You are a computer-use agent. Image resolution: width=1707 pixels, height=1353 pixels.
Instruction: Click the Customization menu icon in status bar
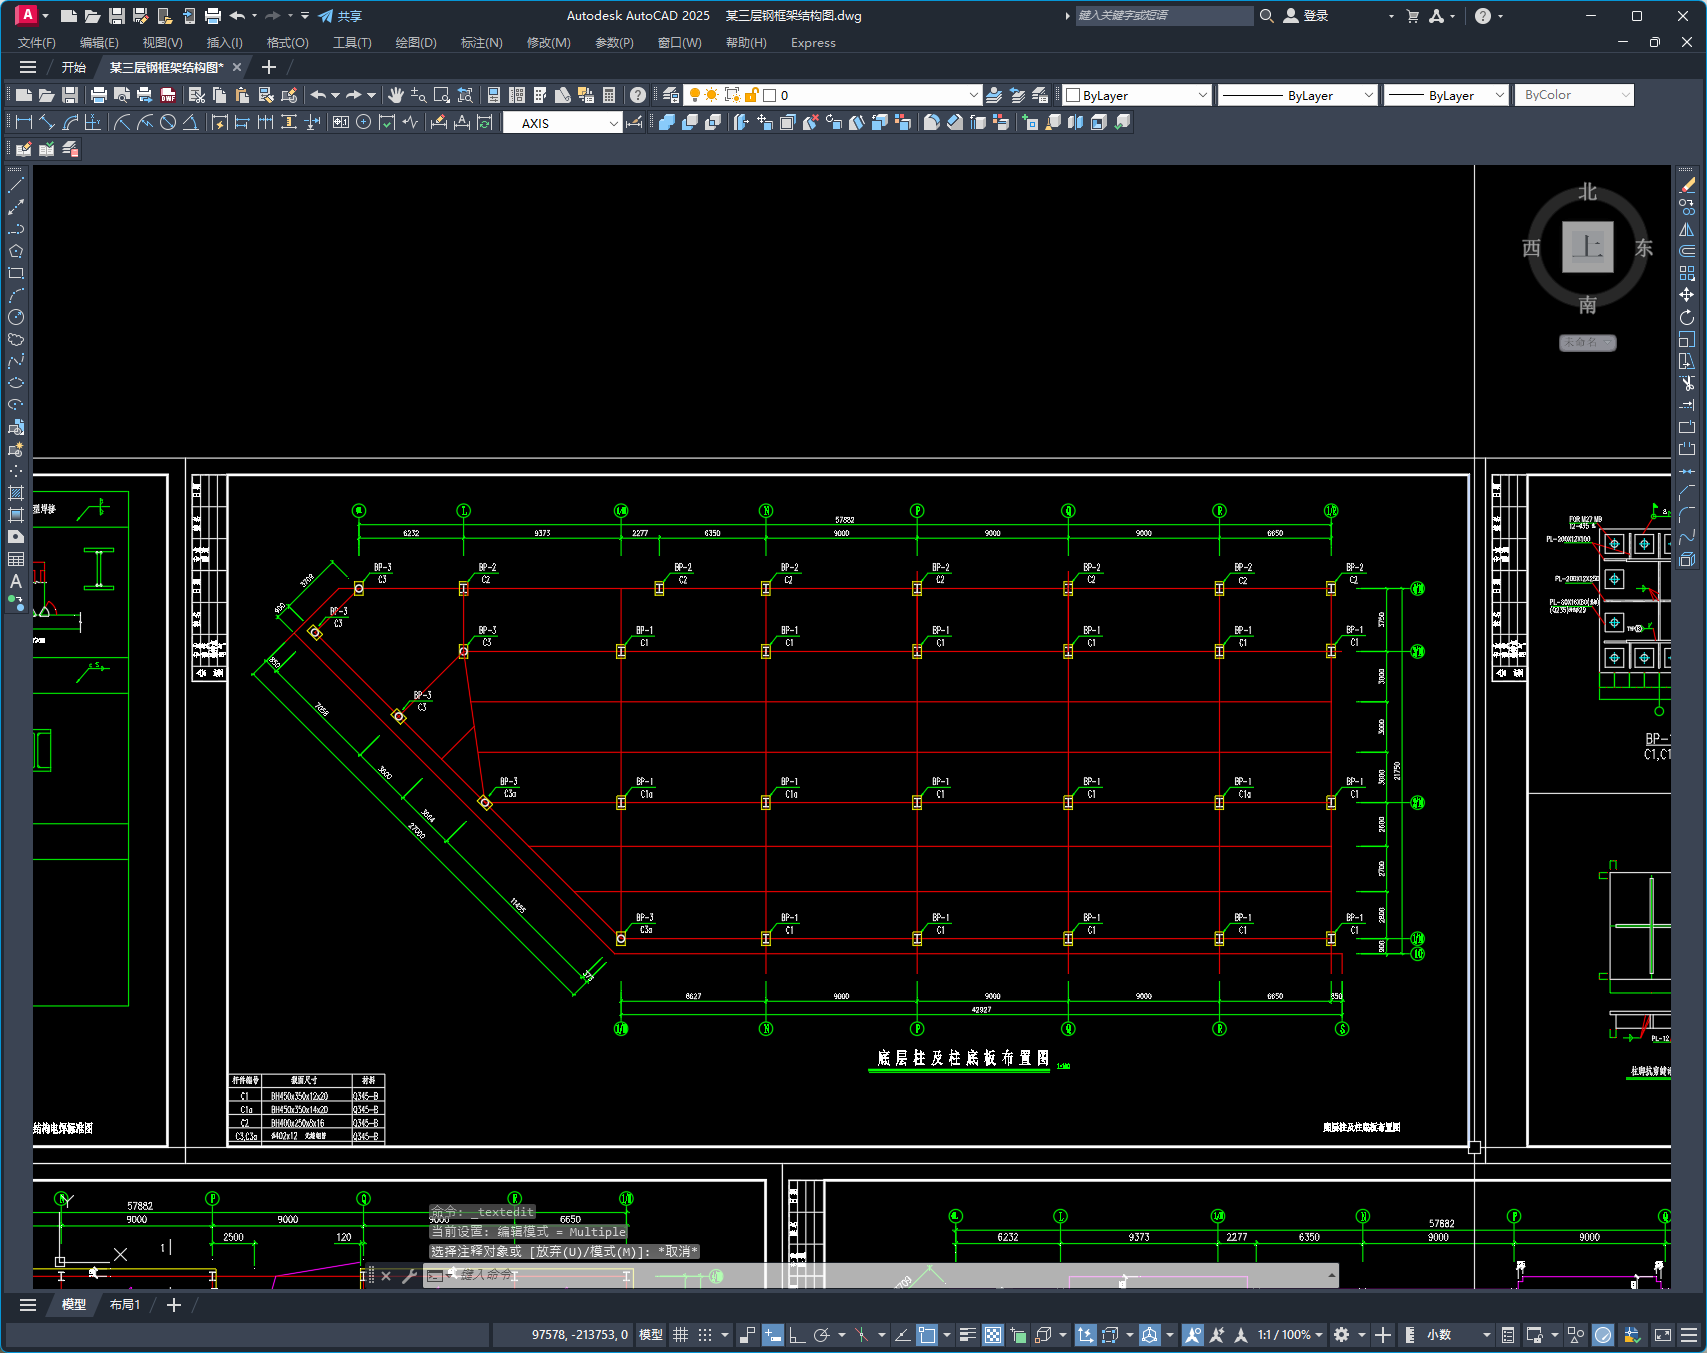click(1689, 1335)
